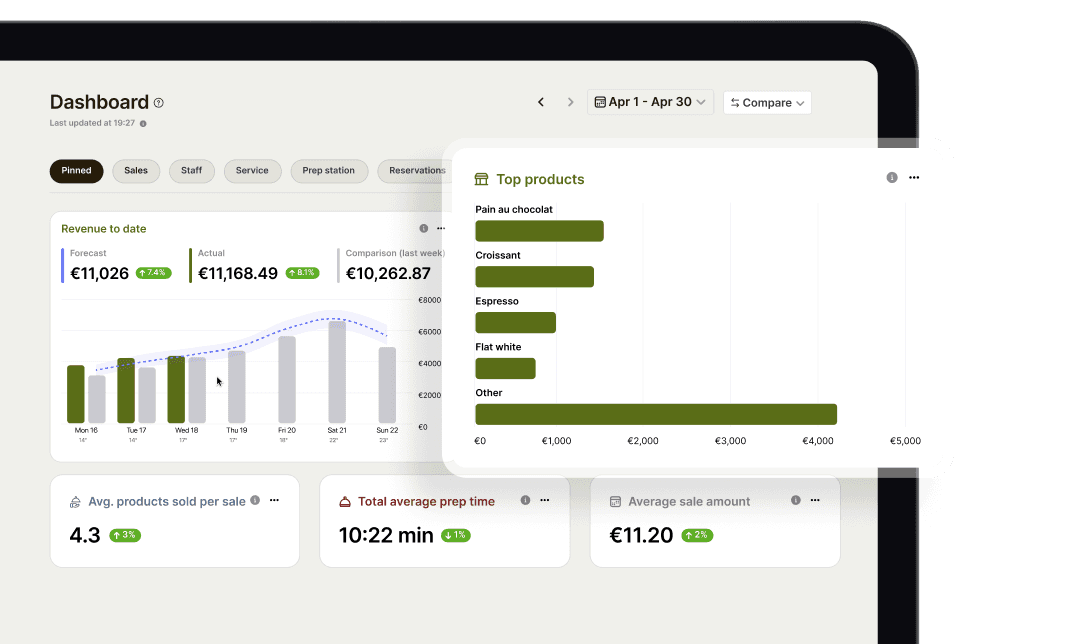Click the green Wed 18 revenue bar
This screenshot has width=1066, height=644.
(176, 390)
